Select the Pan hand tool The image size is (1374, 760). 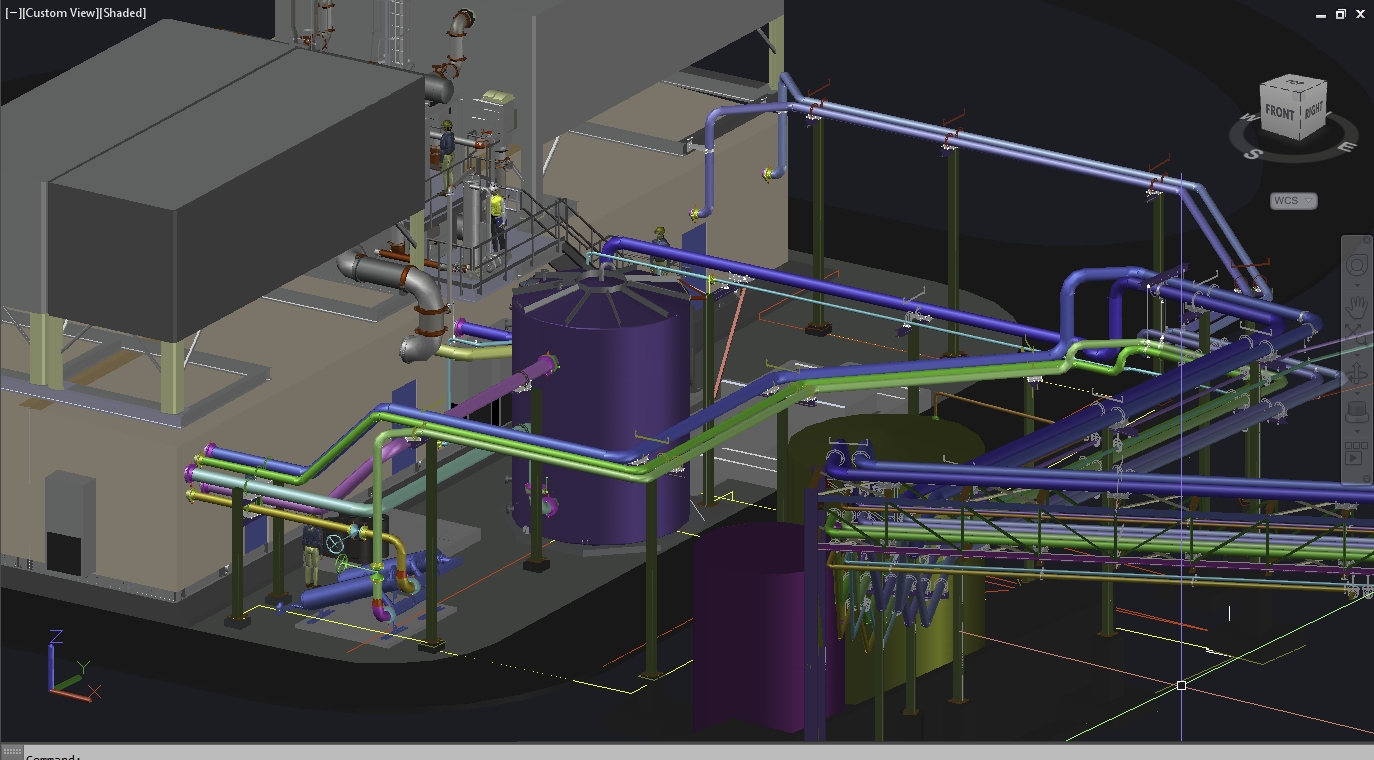coord(1356,307)
